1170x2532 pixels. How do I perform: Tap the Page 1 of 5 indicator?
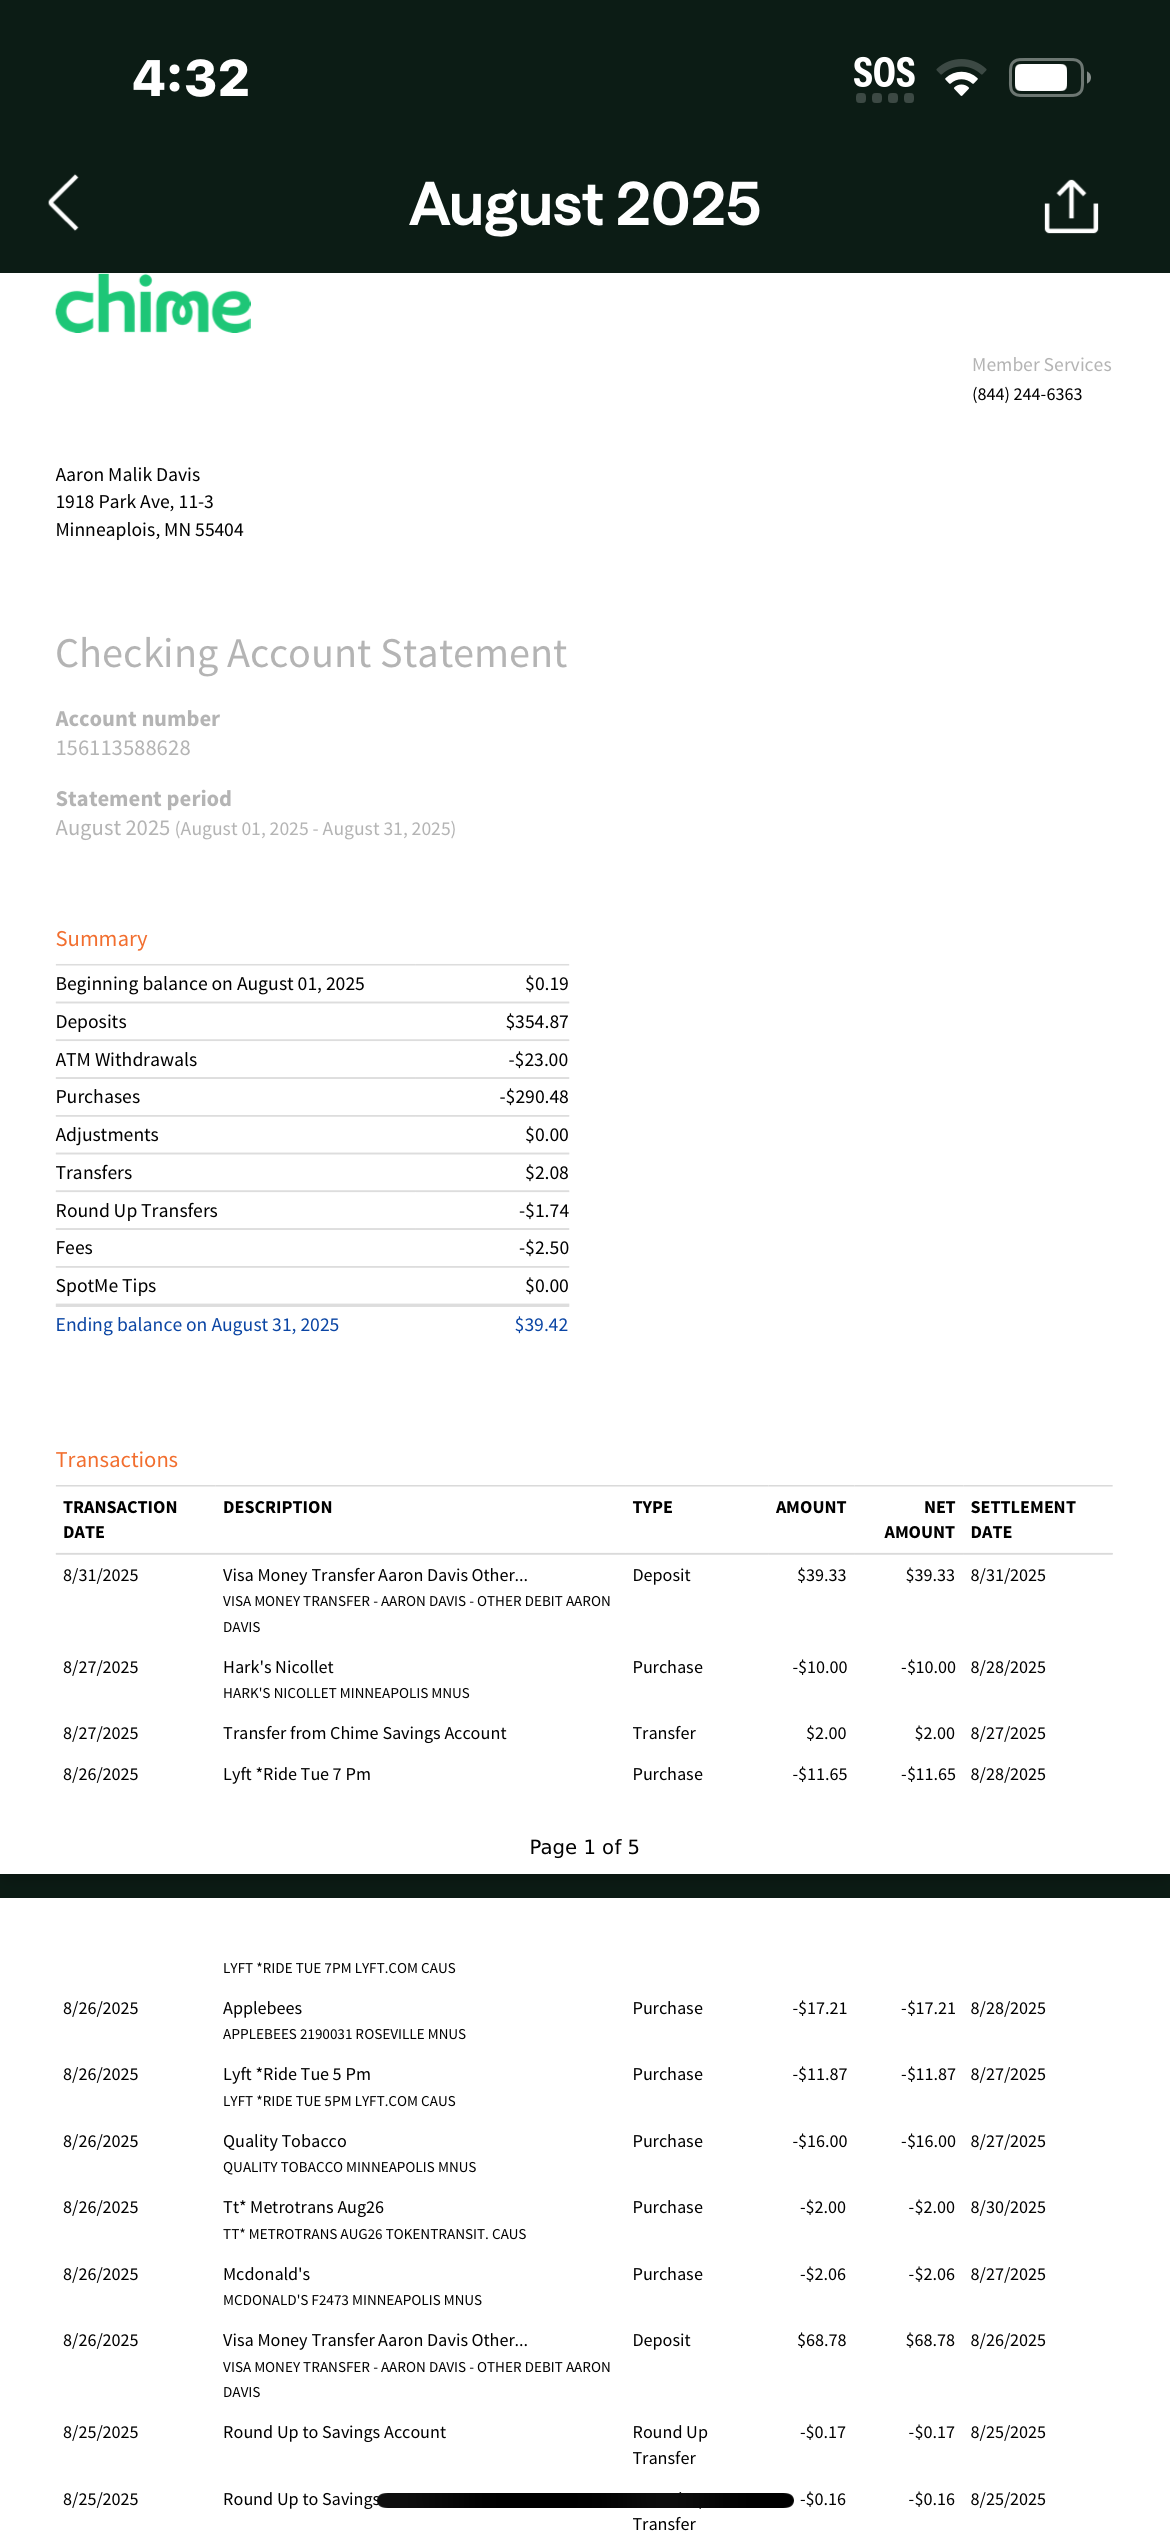(584, 1847)
